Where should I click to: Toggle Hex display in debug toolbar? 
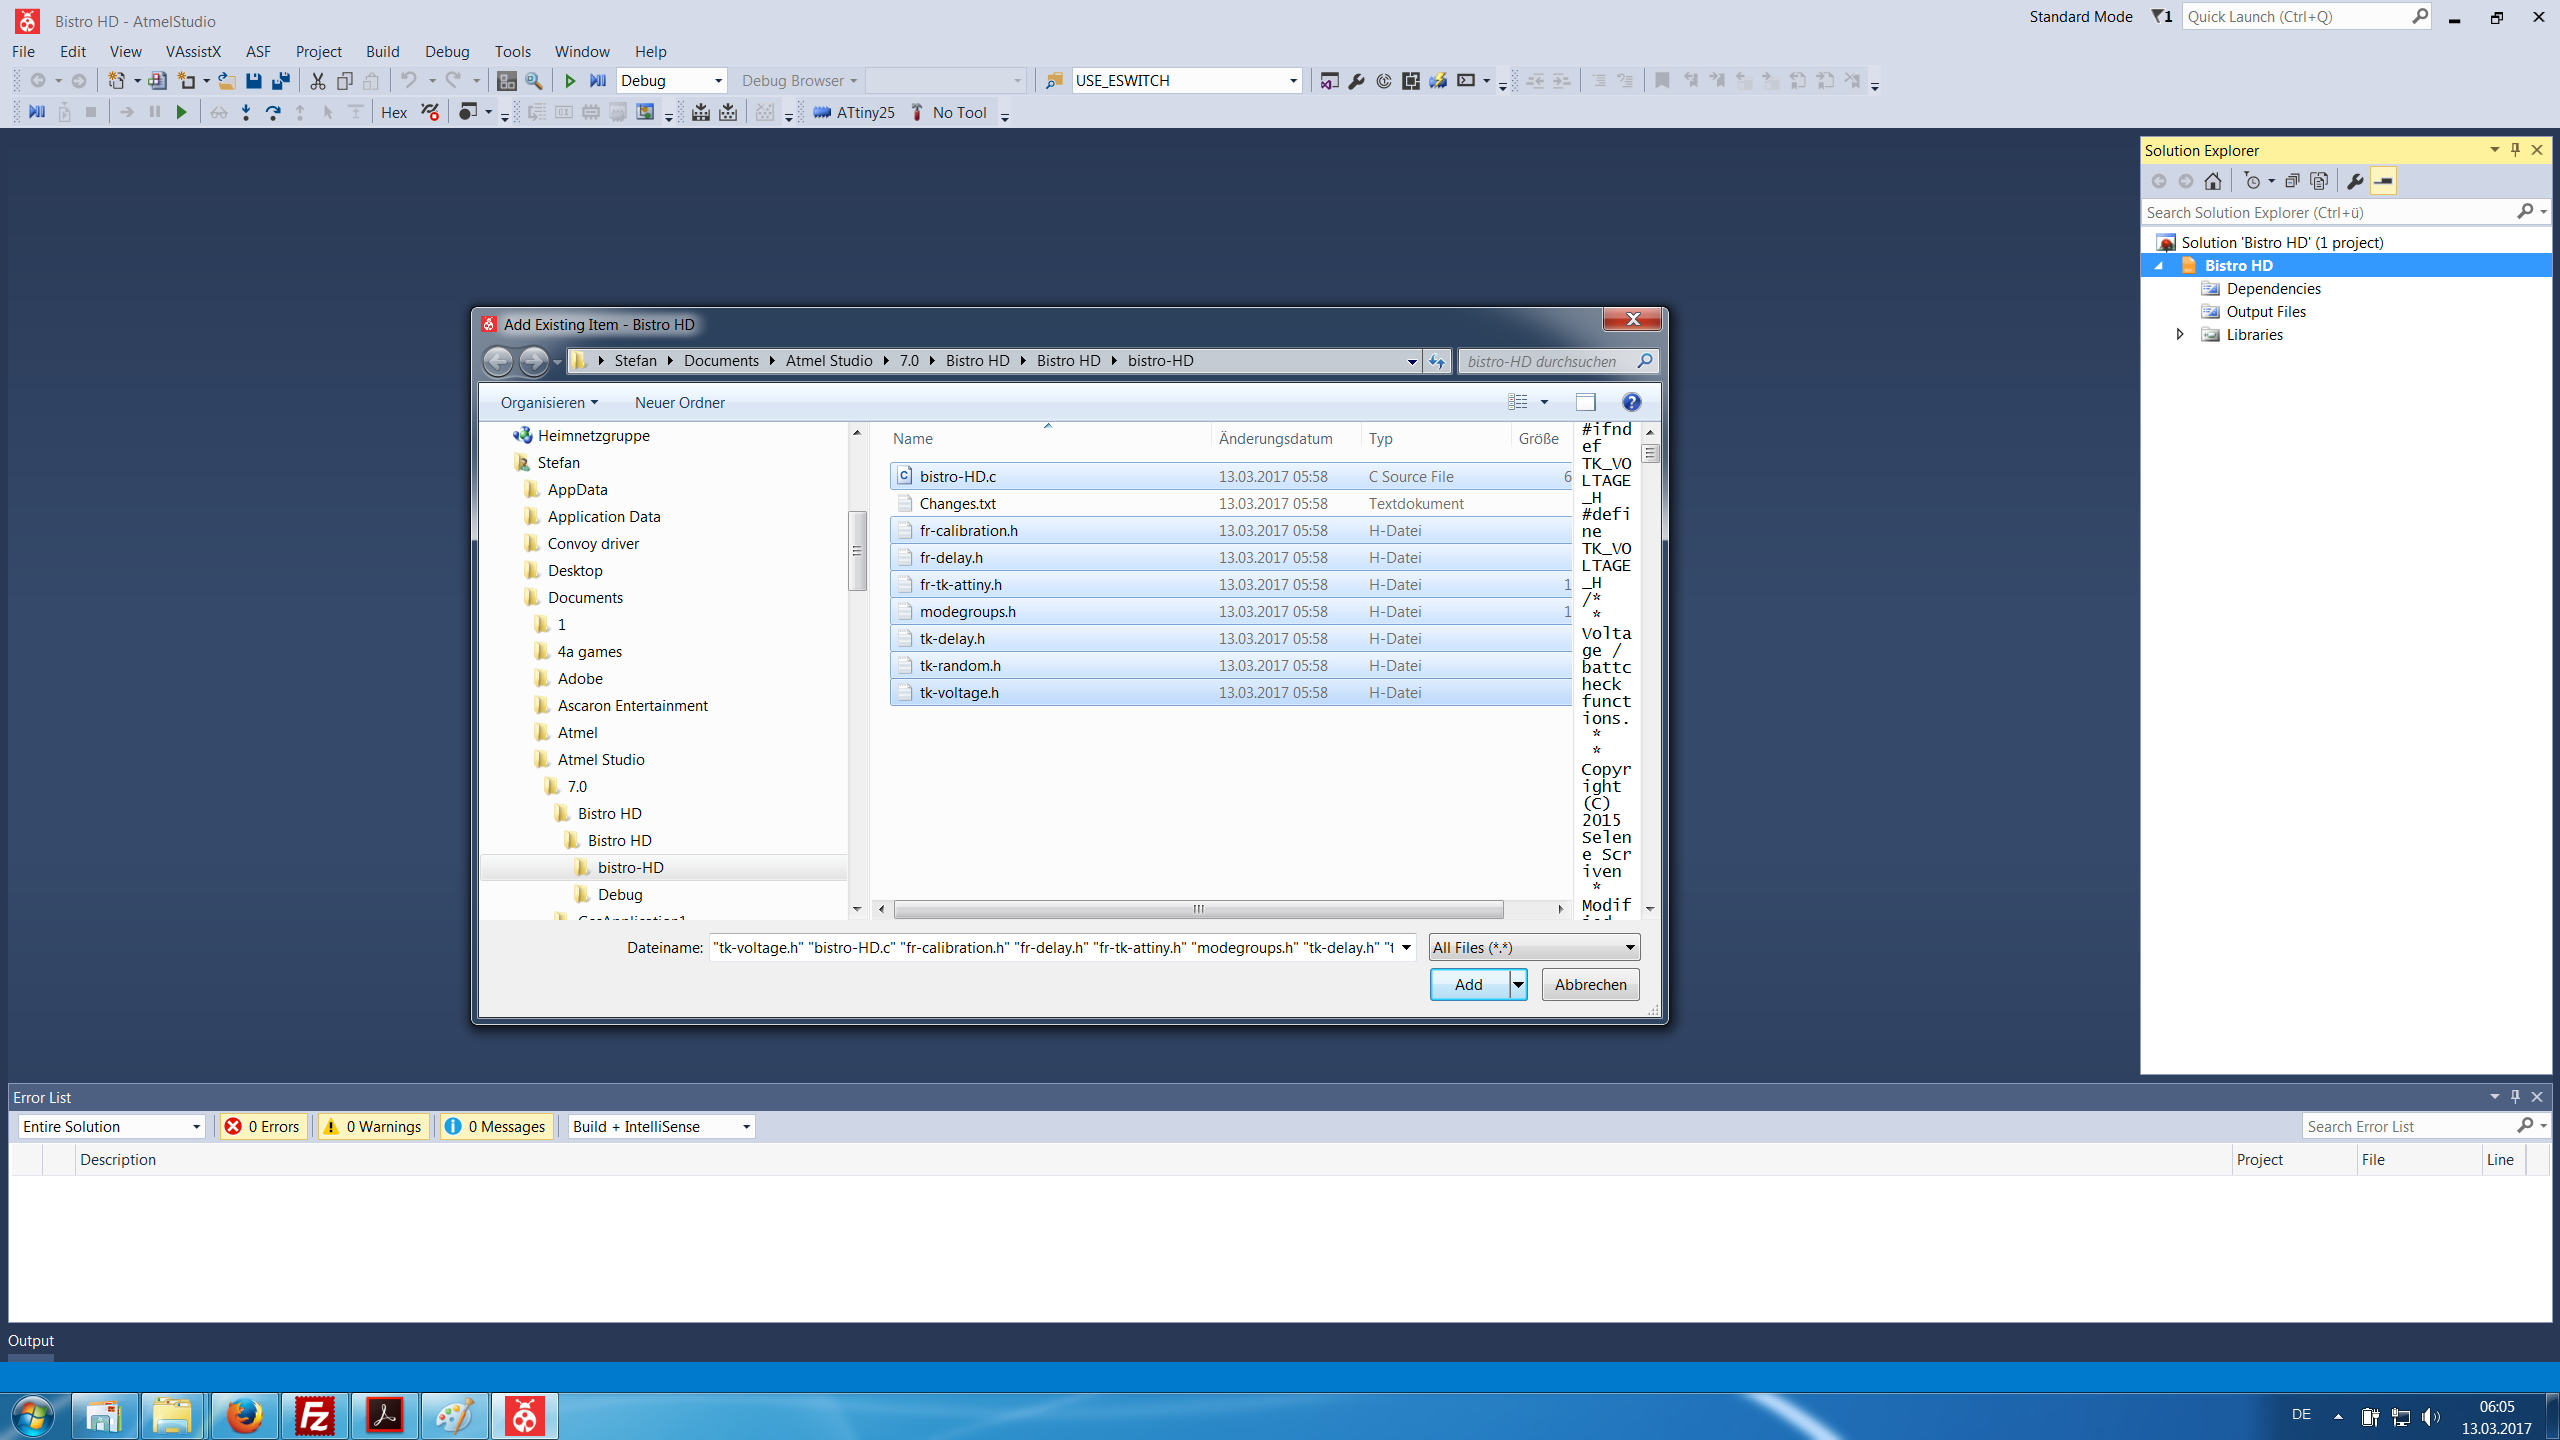coord(394,112)
